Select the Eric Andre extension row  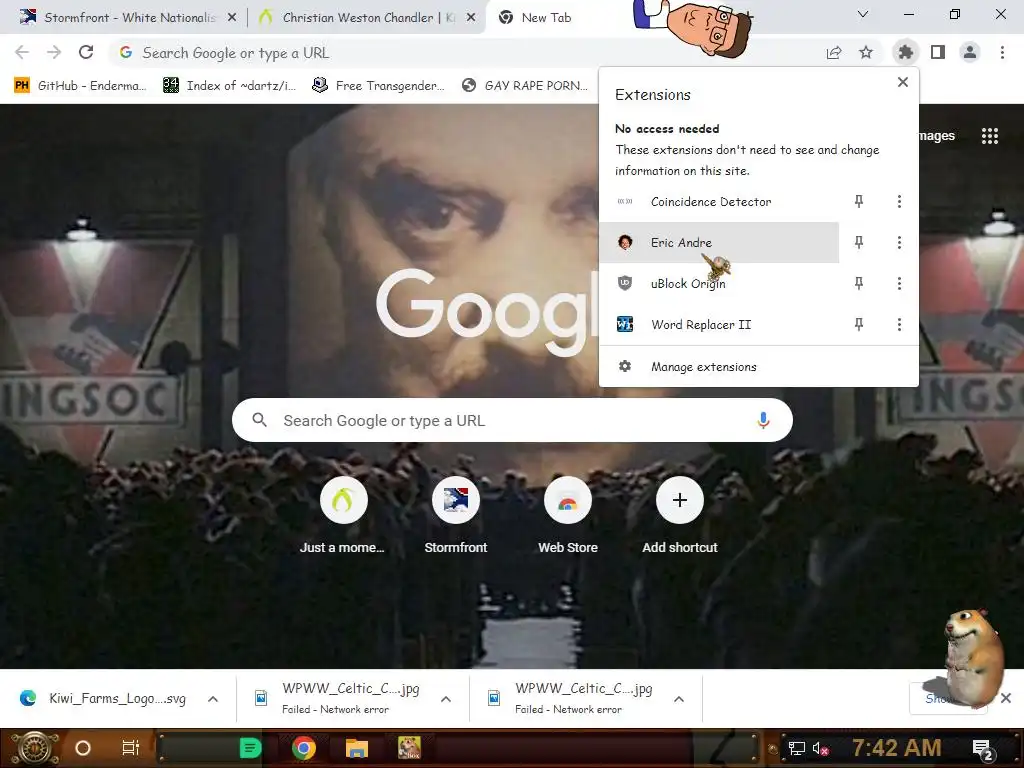click(x=719, y=243)
